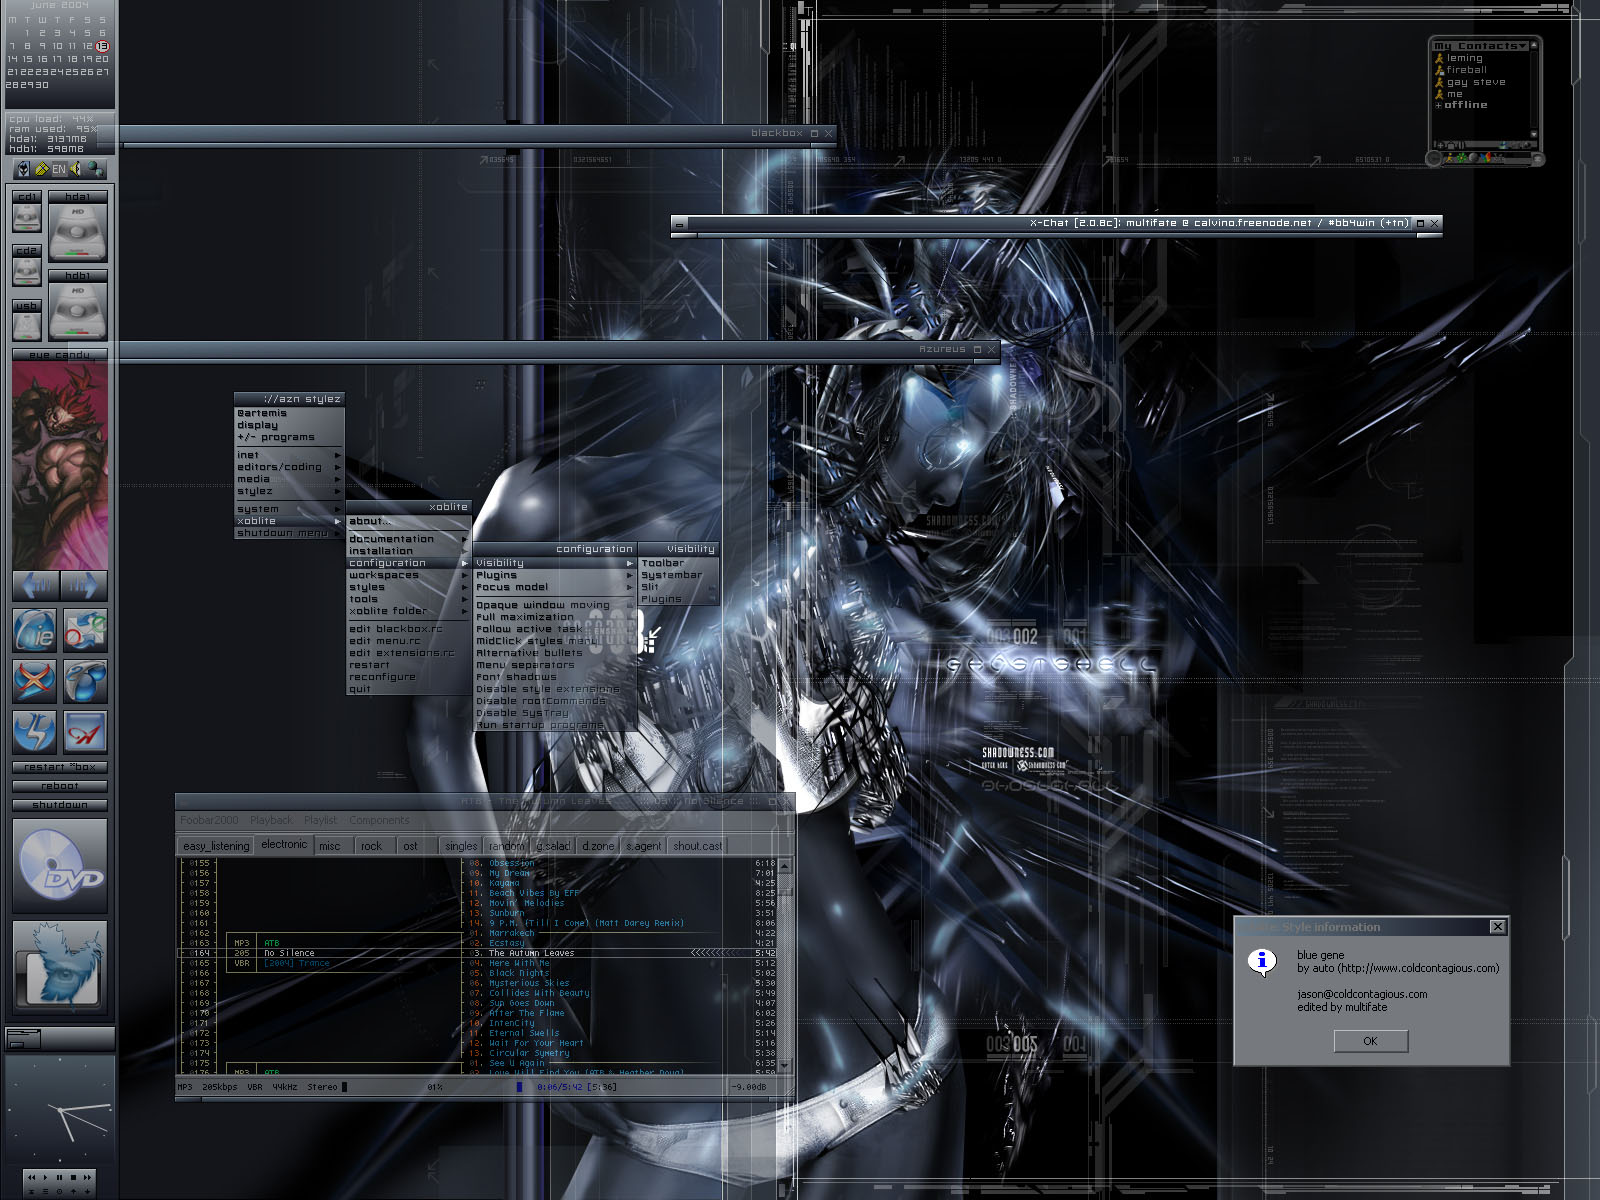Launch the red letter A app icon

(x=85, y=732)
